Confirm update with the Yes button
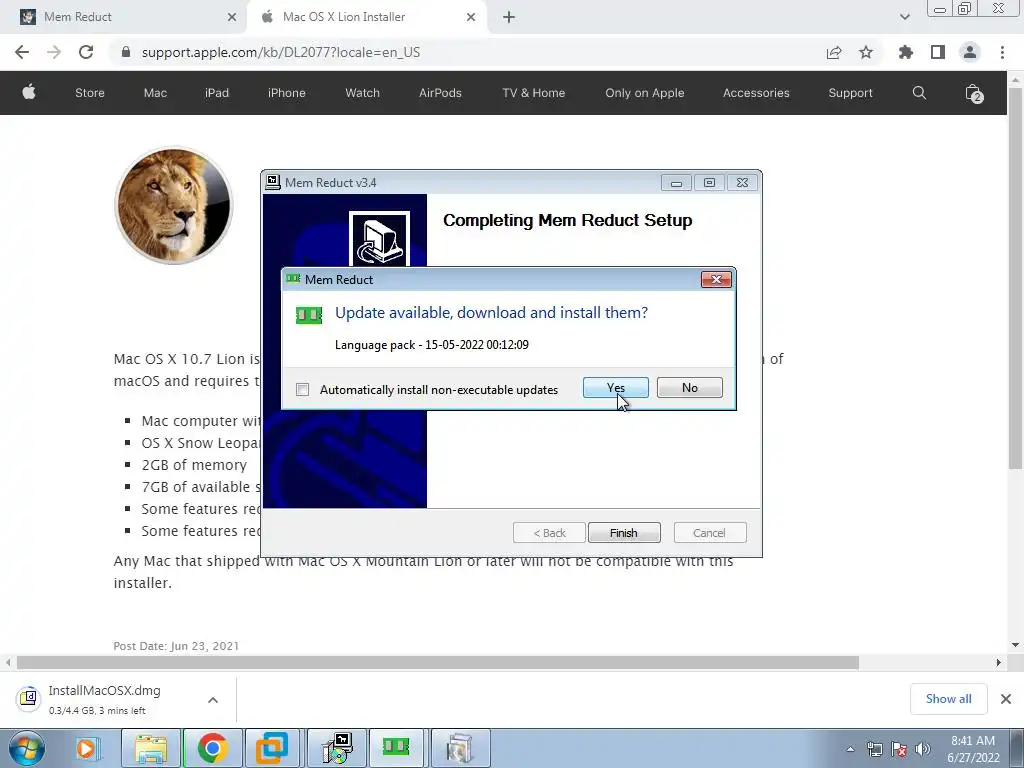 [x=615, y=388]
